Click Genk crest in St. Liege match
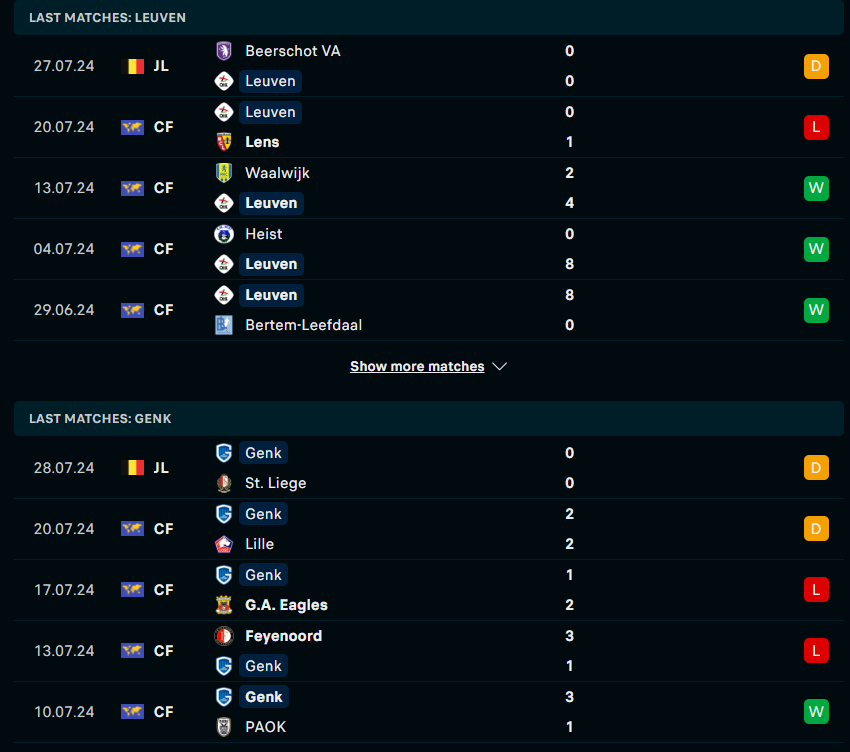Screen dimensions: 850x752 [224, 453]
